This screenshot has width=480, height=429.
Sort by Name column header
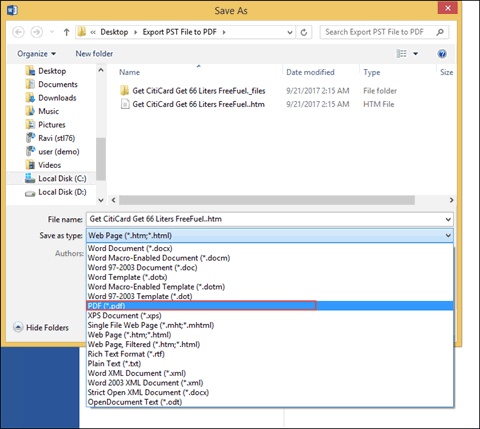click(x=130, y=72)
